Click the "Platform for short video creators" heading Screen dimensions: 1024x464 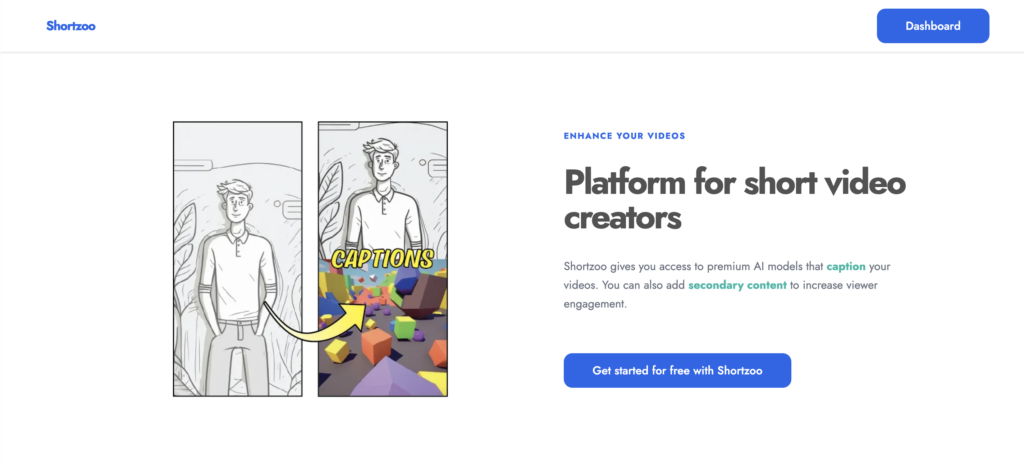pyautogui.click(x=734, y=199)
